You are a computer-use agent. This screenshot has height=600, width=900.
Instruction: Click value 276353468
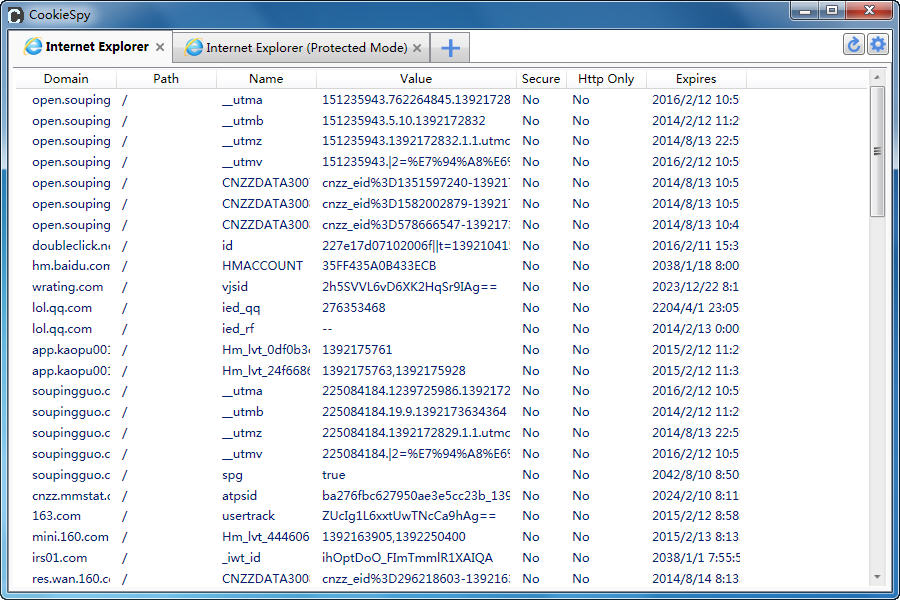[x=354, y=308]
